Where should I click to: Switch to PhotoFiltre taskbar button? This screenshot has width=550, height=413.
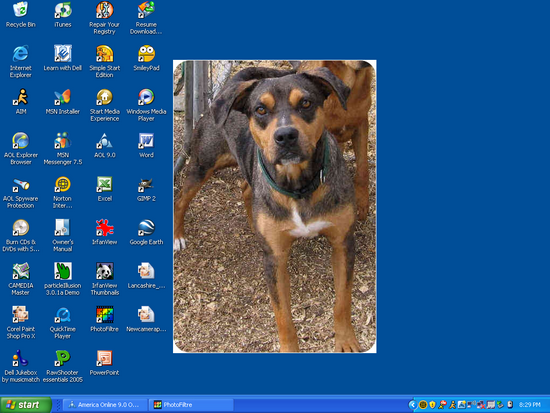pyautogui.click(x=191, y=405)
